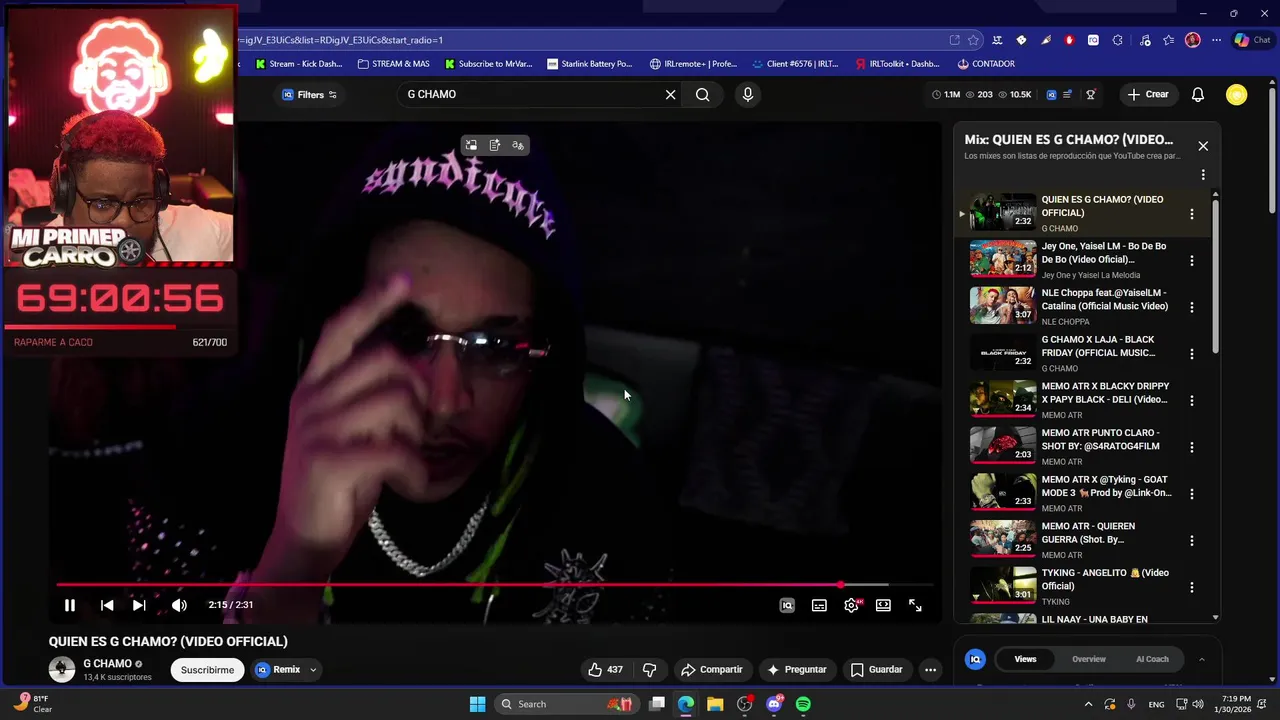Viewport: 1280px width, 720px height.
Task: Switch to theater mode
Action: (883, 605)
